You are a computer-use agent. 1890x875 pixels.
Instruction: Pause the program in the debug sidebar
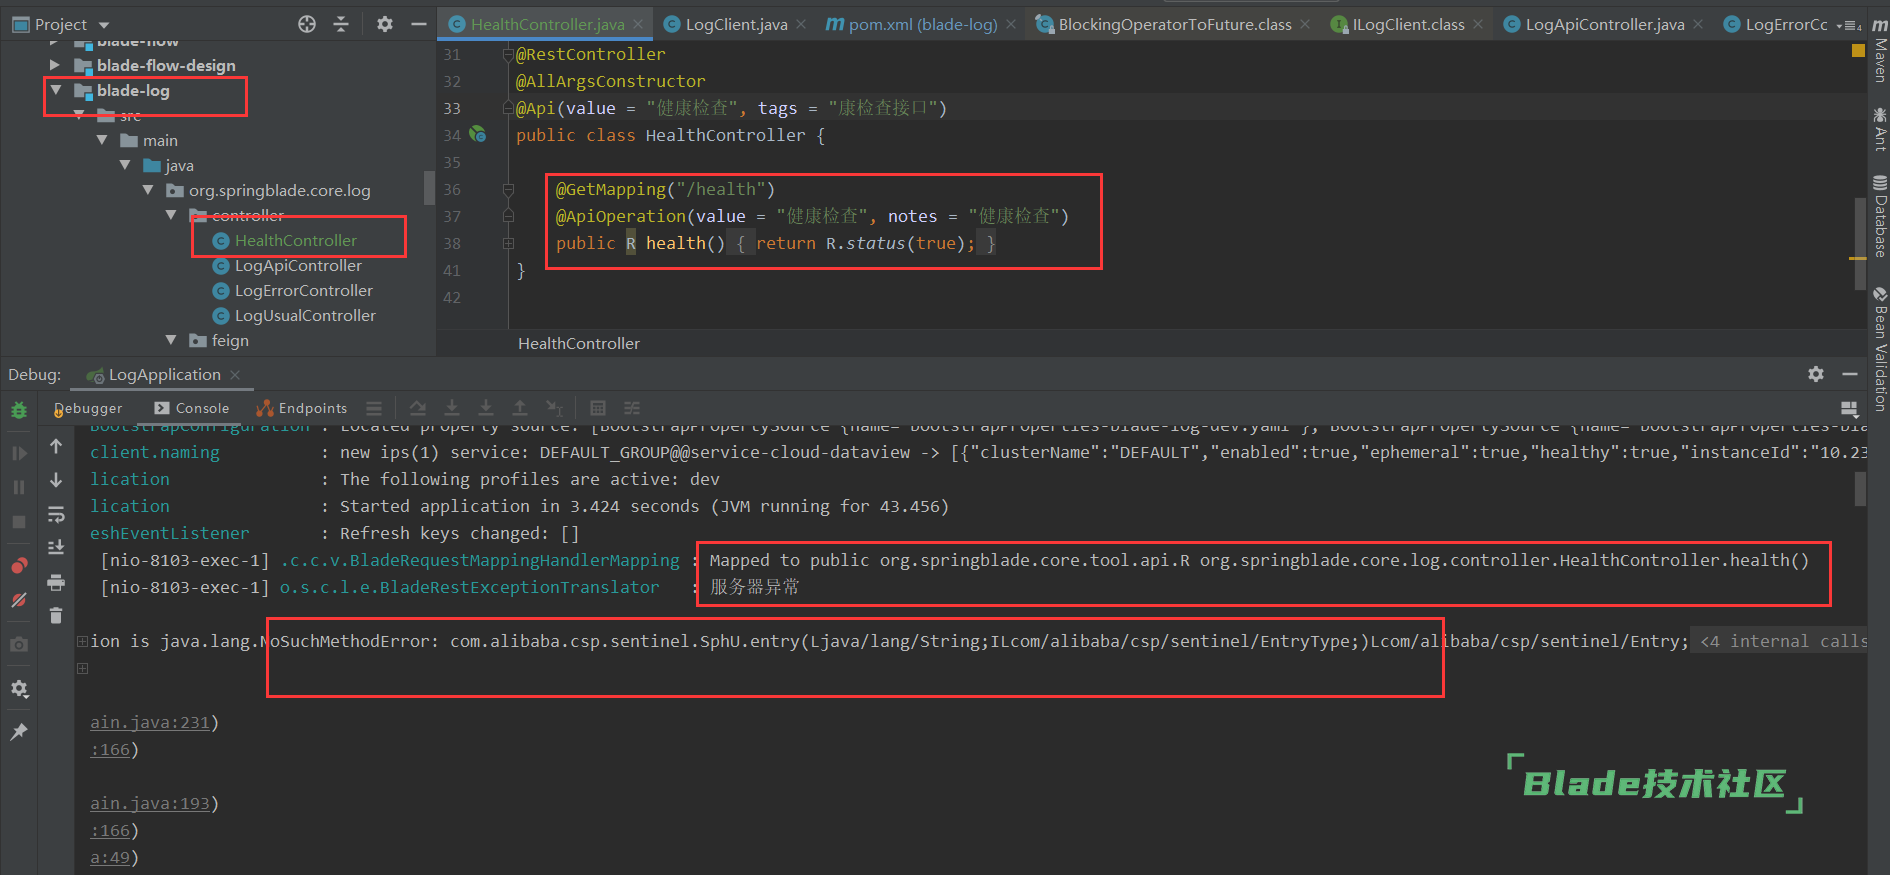point(19,487)
